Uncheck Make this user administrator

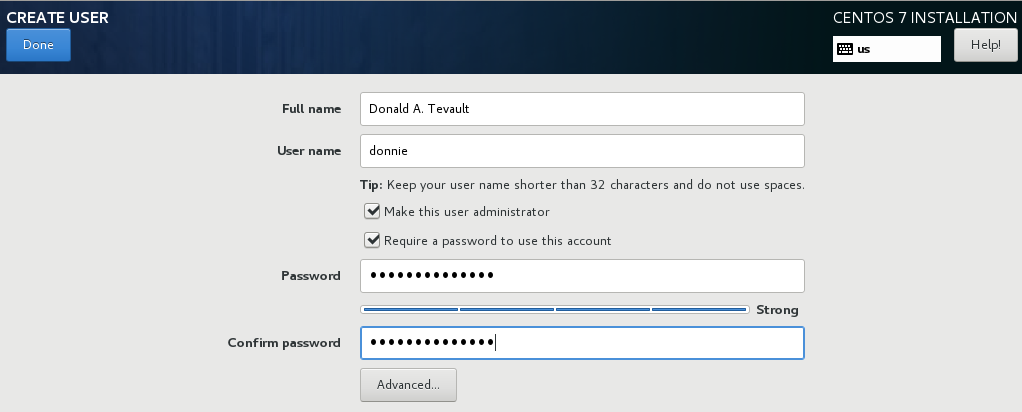[x=372, y=211]
